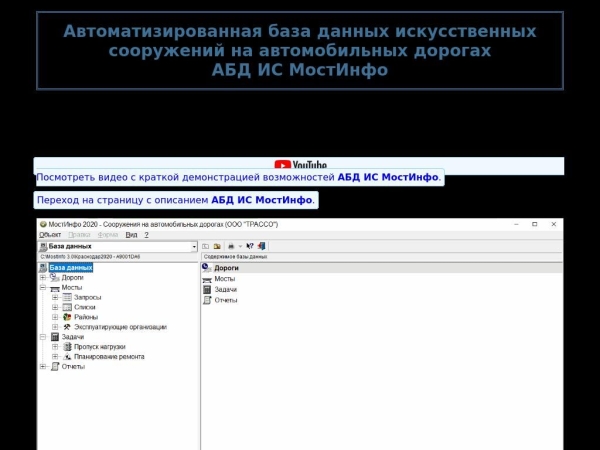Click the Мосты icon in the content list
Viewport: 600px width, 450px height.
point(207,279)
